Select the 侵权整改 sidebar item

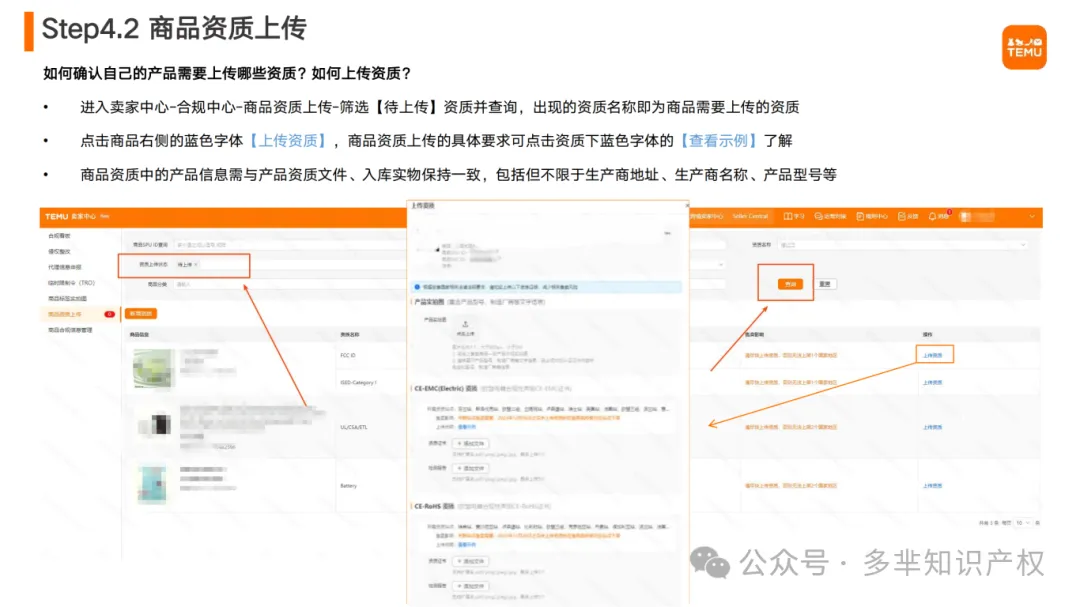(59, 251)
